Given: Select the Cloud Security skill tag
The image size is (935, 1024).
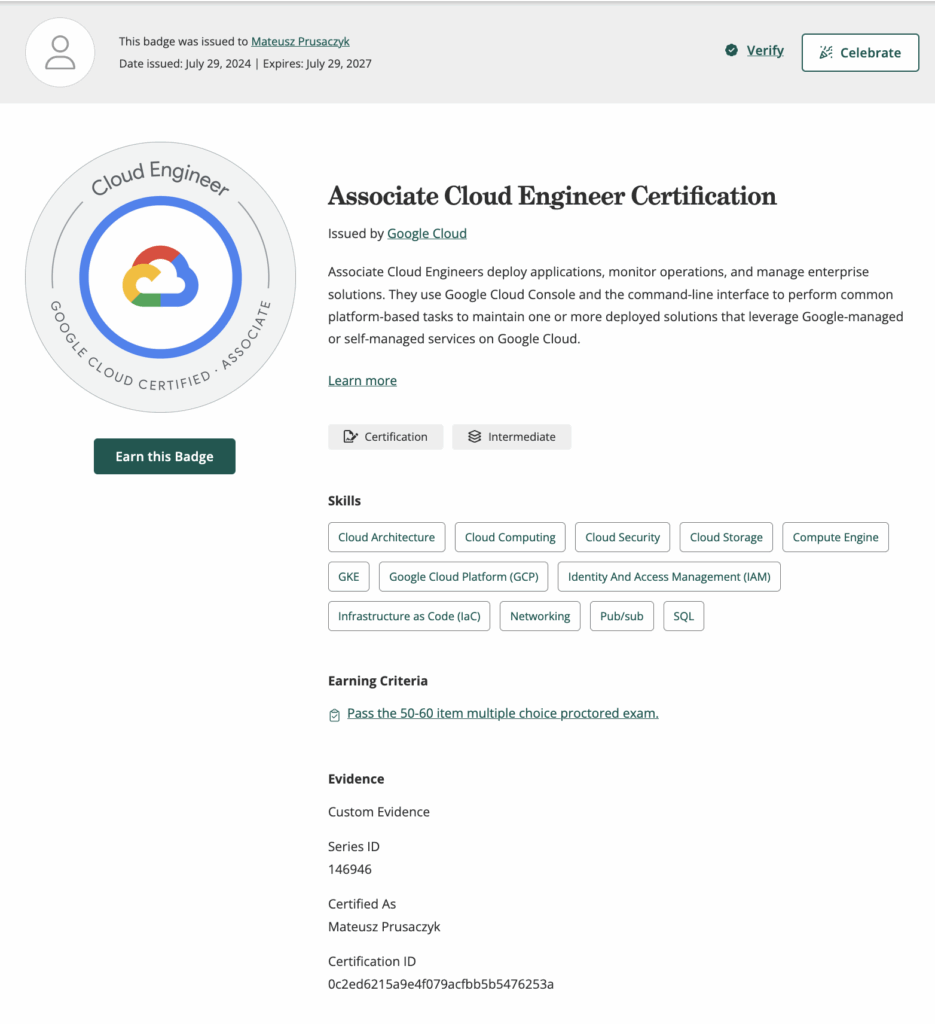Looking at the screenshot, I should pyautogui.click(x=622, y=537).
